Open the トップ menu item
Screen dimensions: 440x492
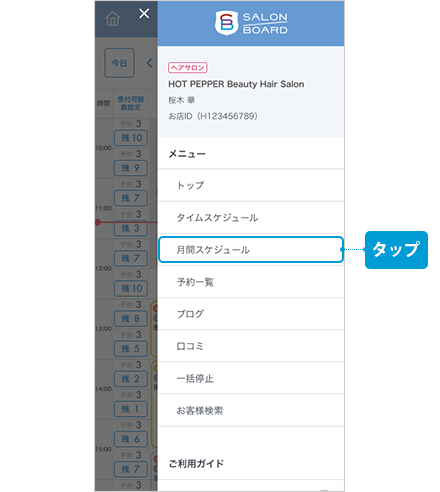point(251,185)
